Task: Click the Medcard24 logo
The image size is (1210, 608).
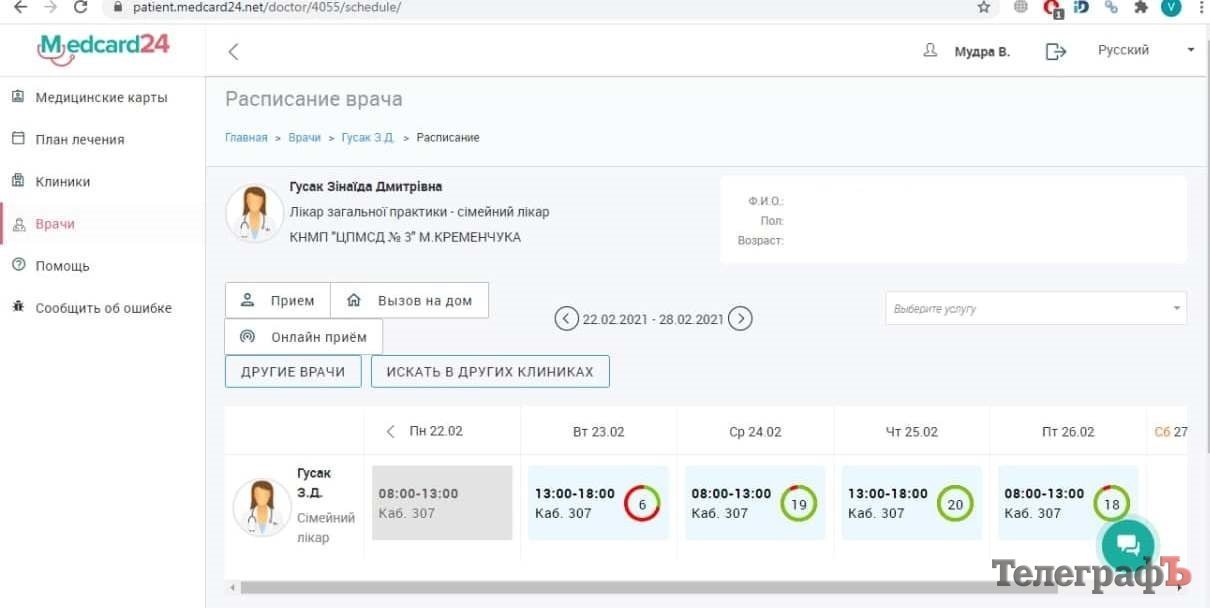Action: point(103,47)
